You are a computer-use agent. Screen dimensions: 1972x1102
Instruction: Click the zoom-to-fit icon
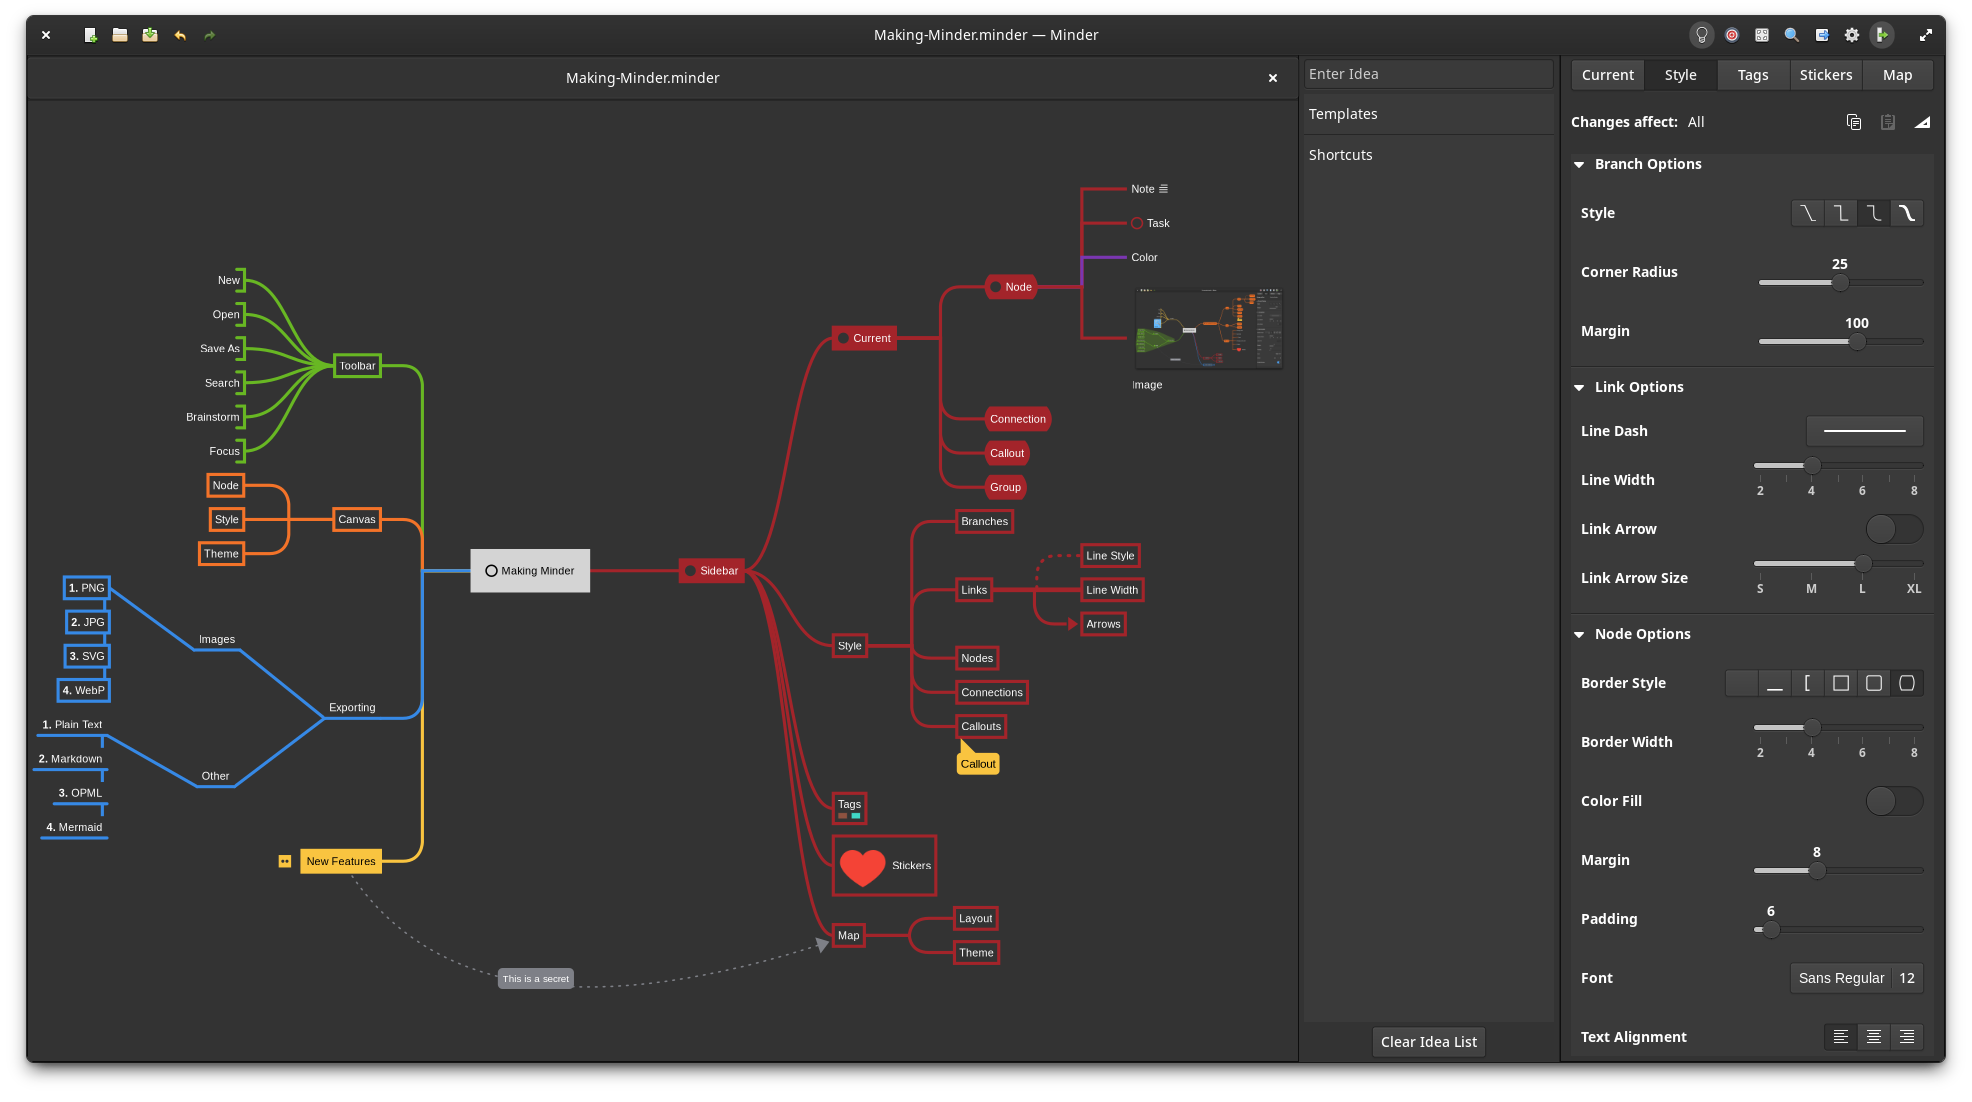pos(1762,35)
